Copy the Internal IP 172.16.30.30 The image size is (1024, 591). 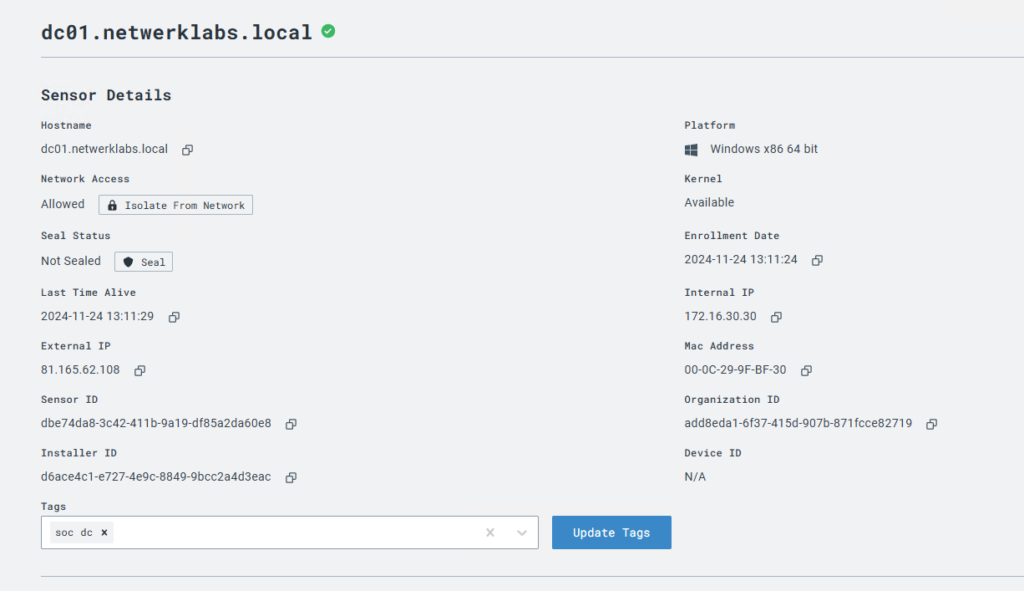point(776,317)
